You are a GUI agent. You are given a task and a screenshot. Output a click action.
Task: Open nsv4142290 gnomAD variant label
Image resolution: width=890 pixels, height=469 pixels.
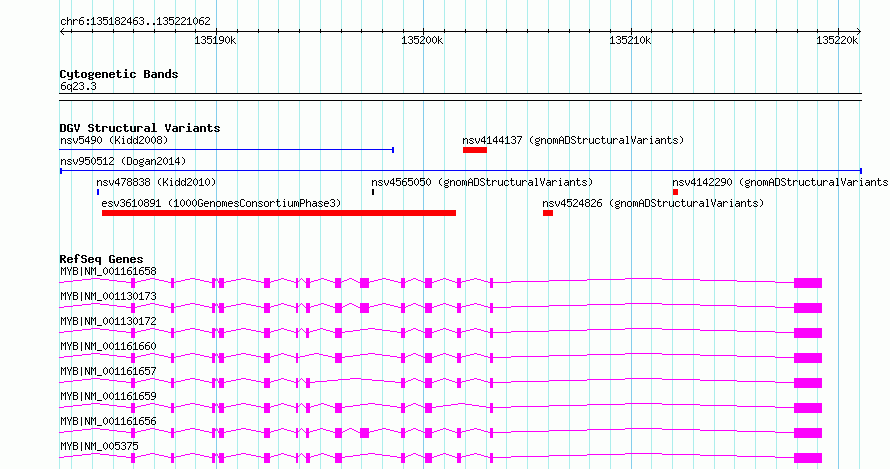pyautogui.click(x=780, y=182)
